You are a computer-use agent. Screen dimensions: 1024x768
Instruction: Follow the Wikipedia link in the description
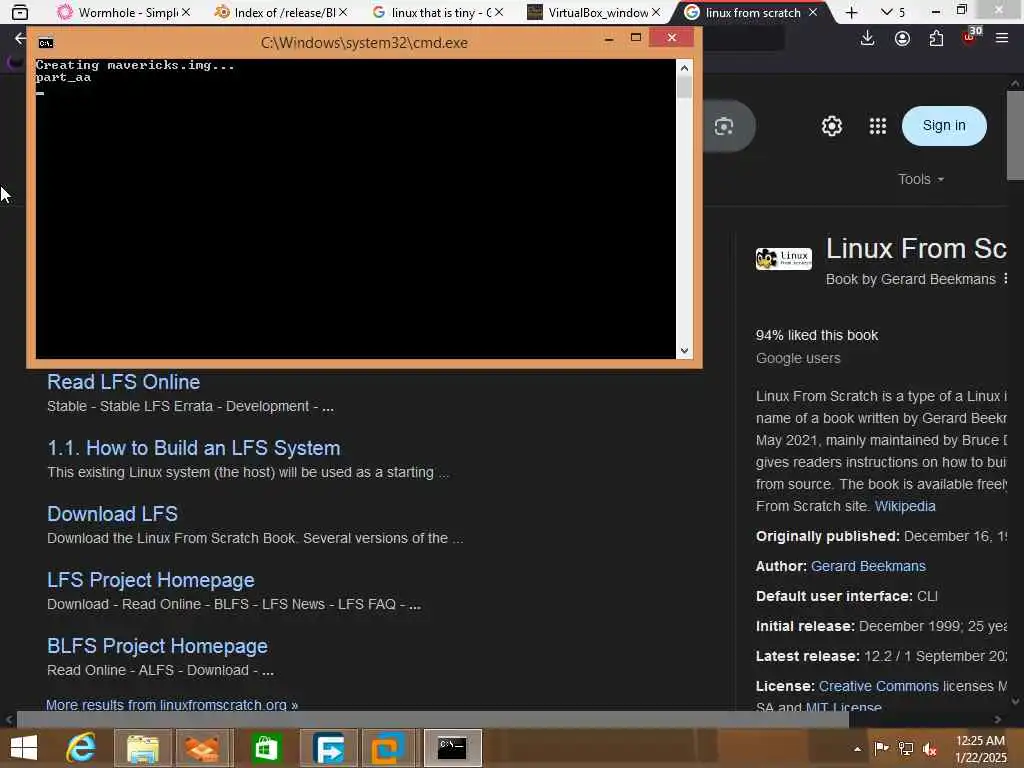tap(904, 506)
